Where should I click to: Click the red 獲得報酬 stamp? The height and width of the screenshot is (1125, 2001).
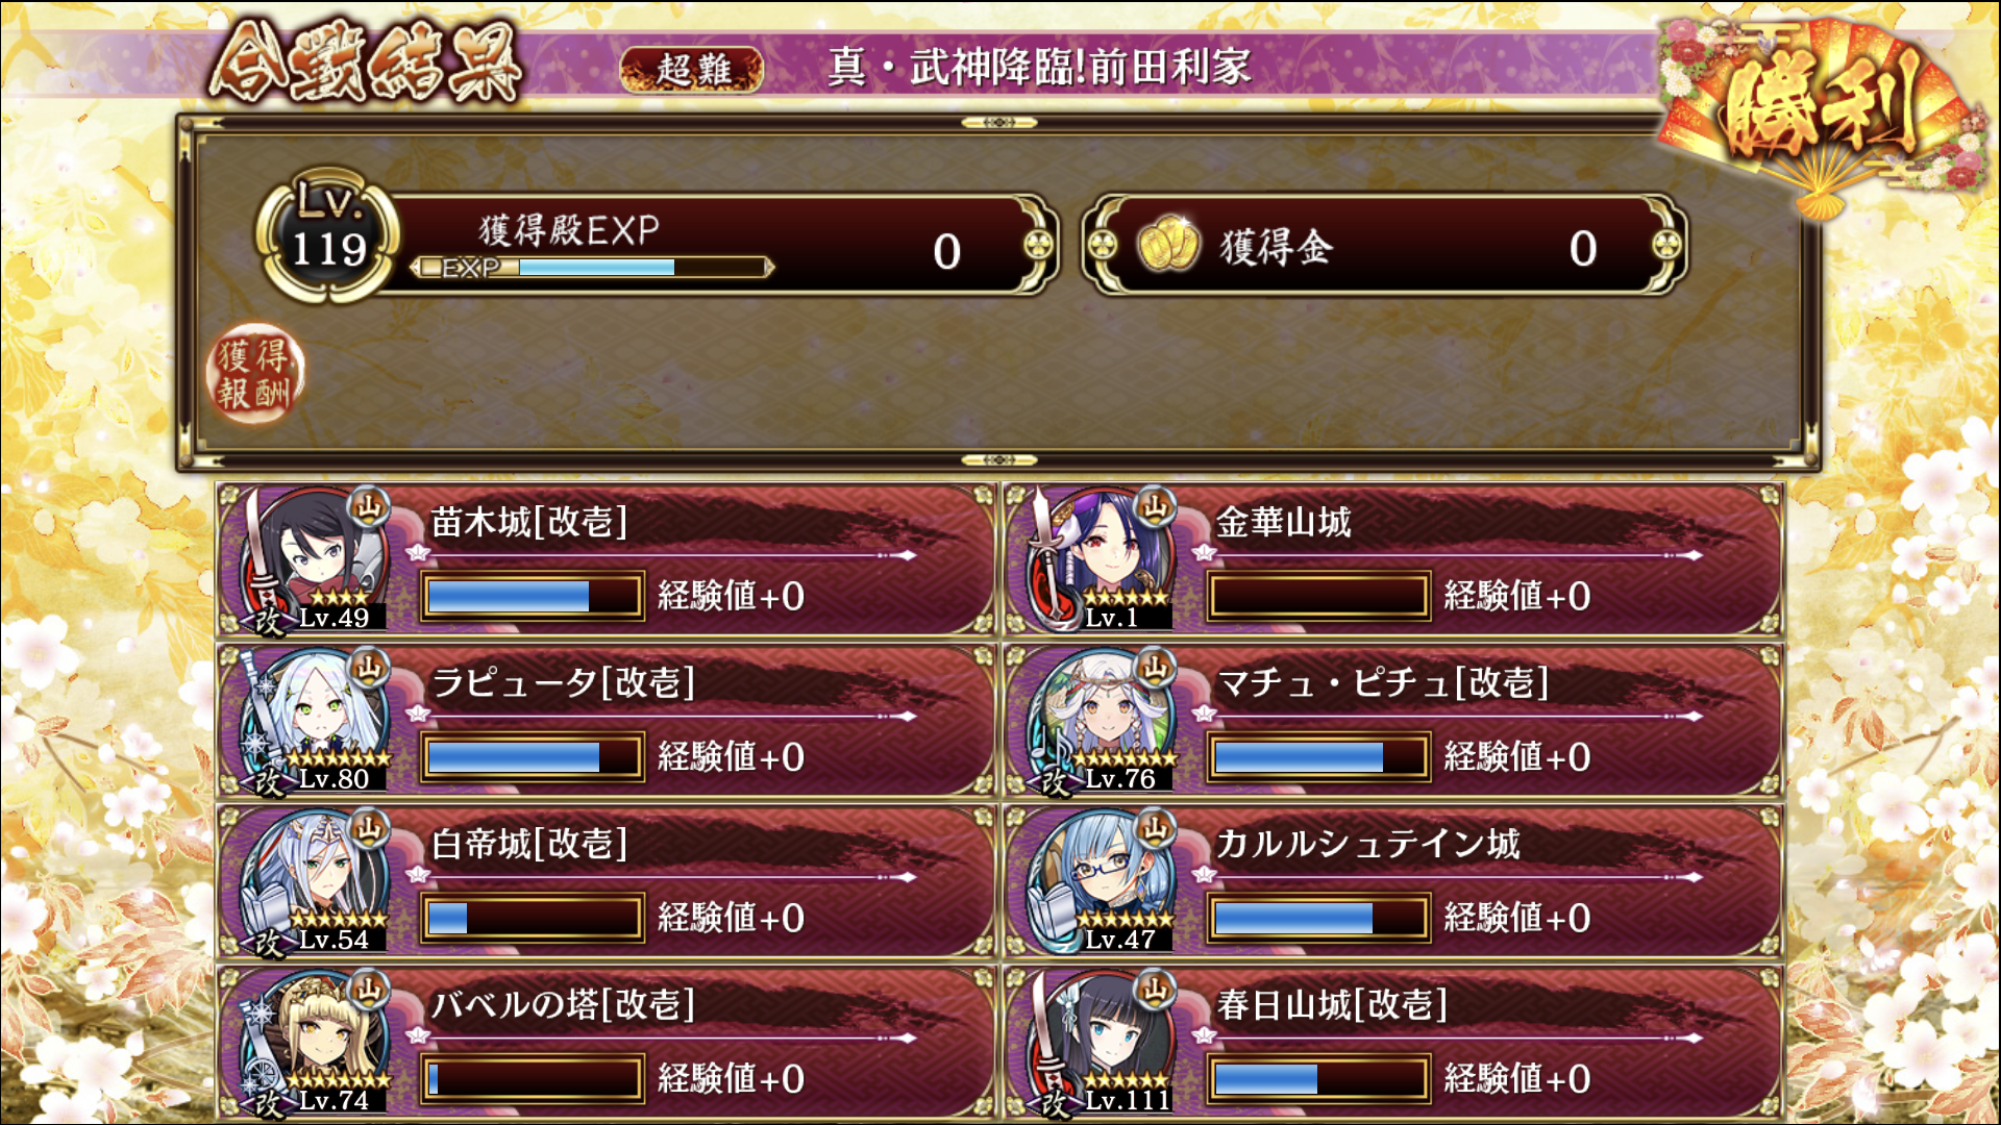coord(254,373)
